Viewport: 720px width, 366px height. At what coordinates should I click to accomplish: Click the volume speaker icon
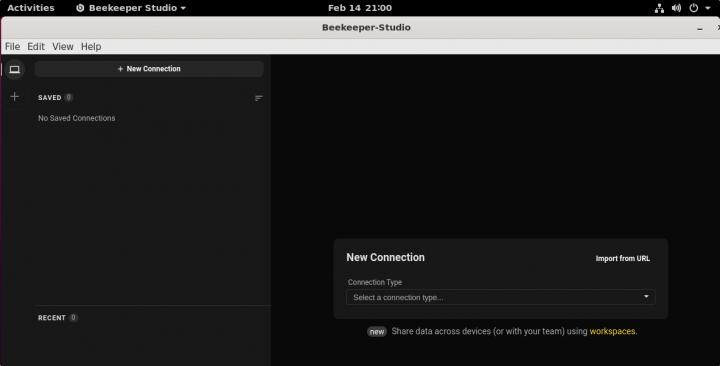point(676,8)
